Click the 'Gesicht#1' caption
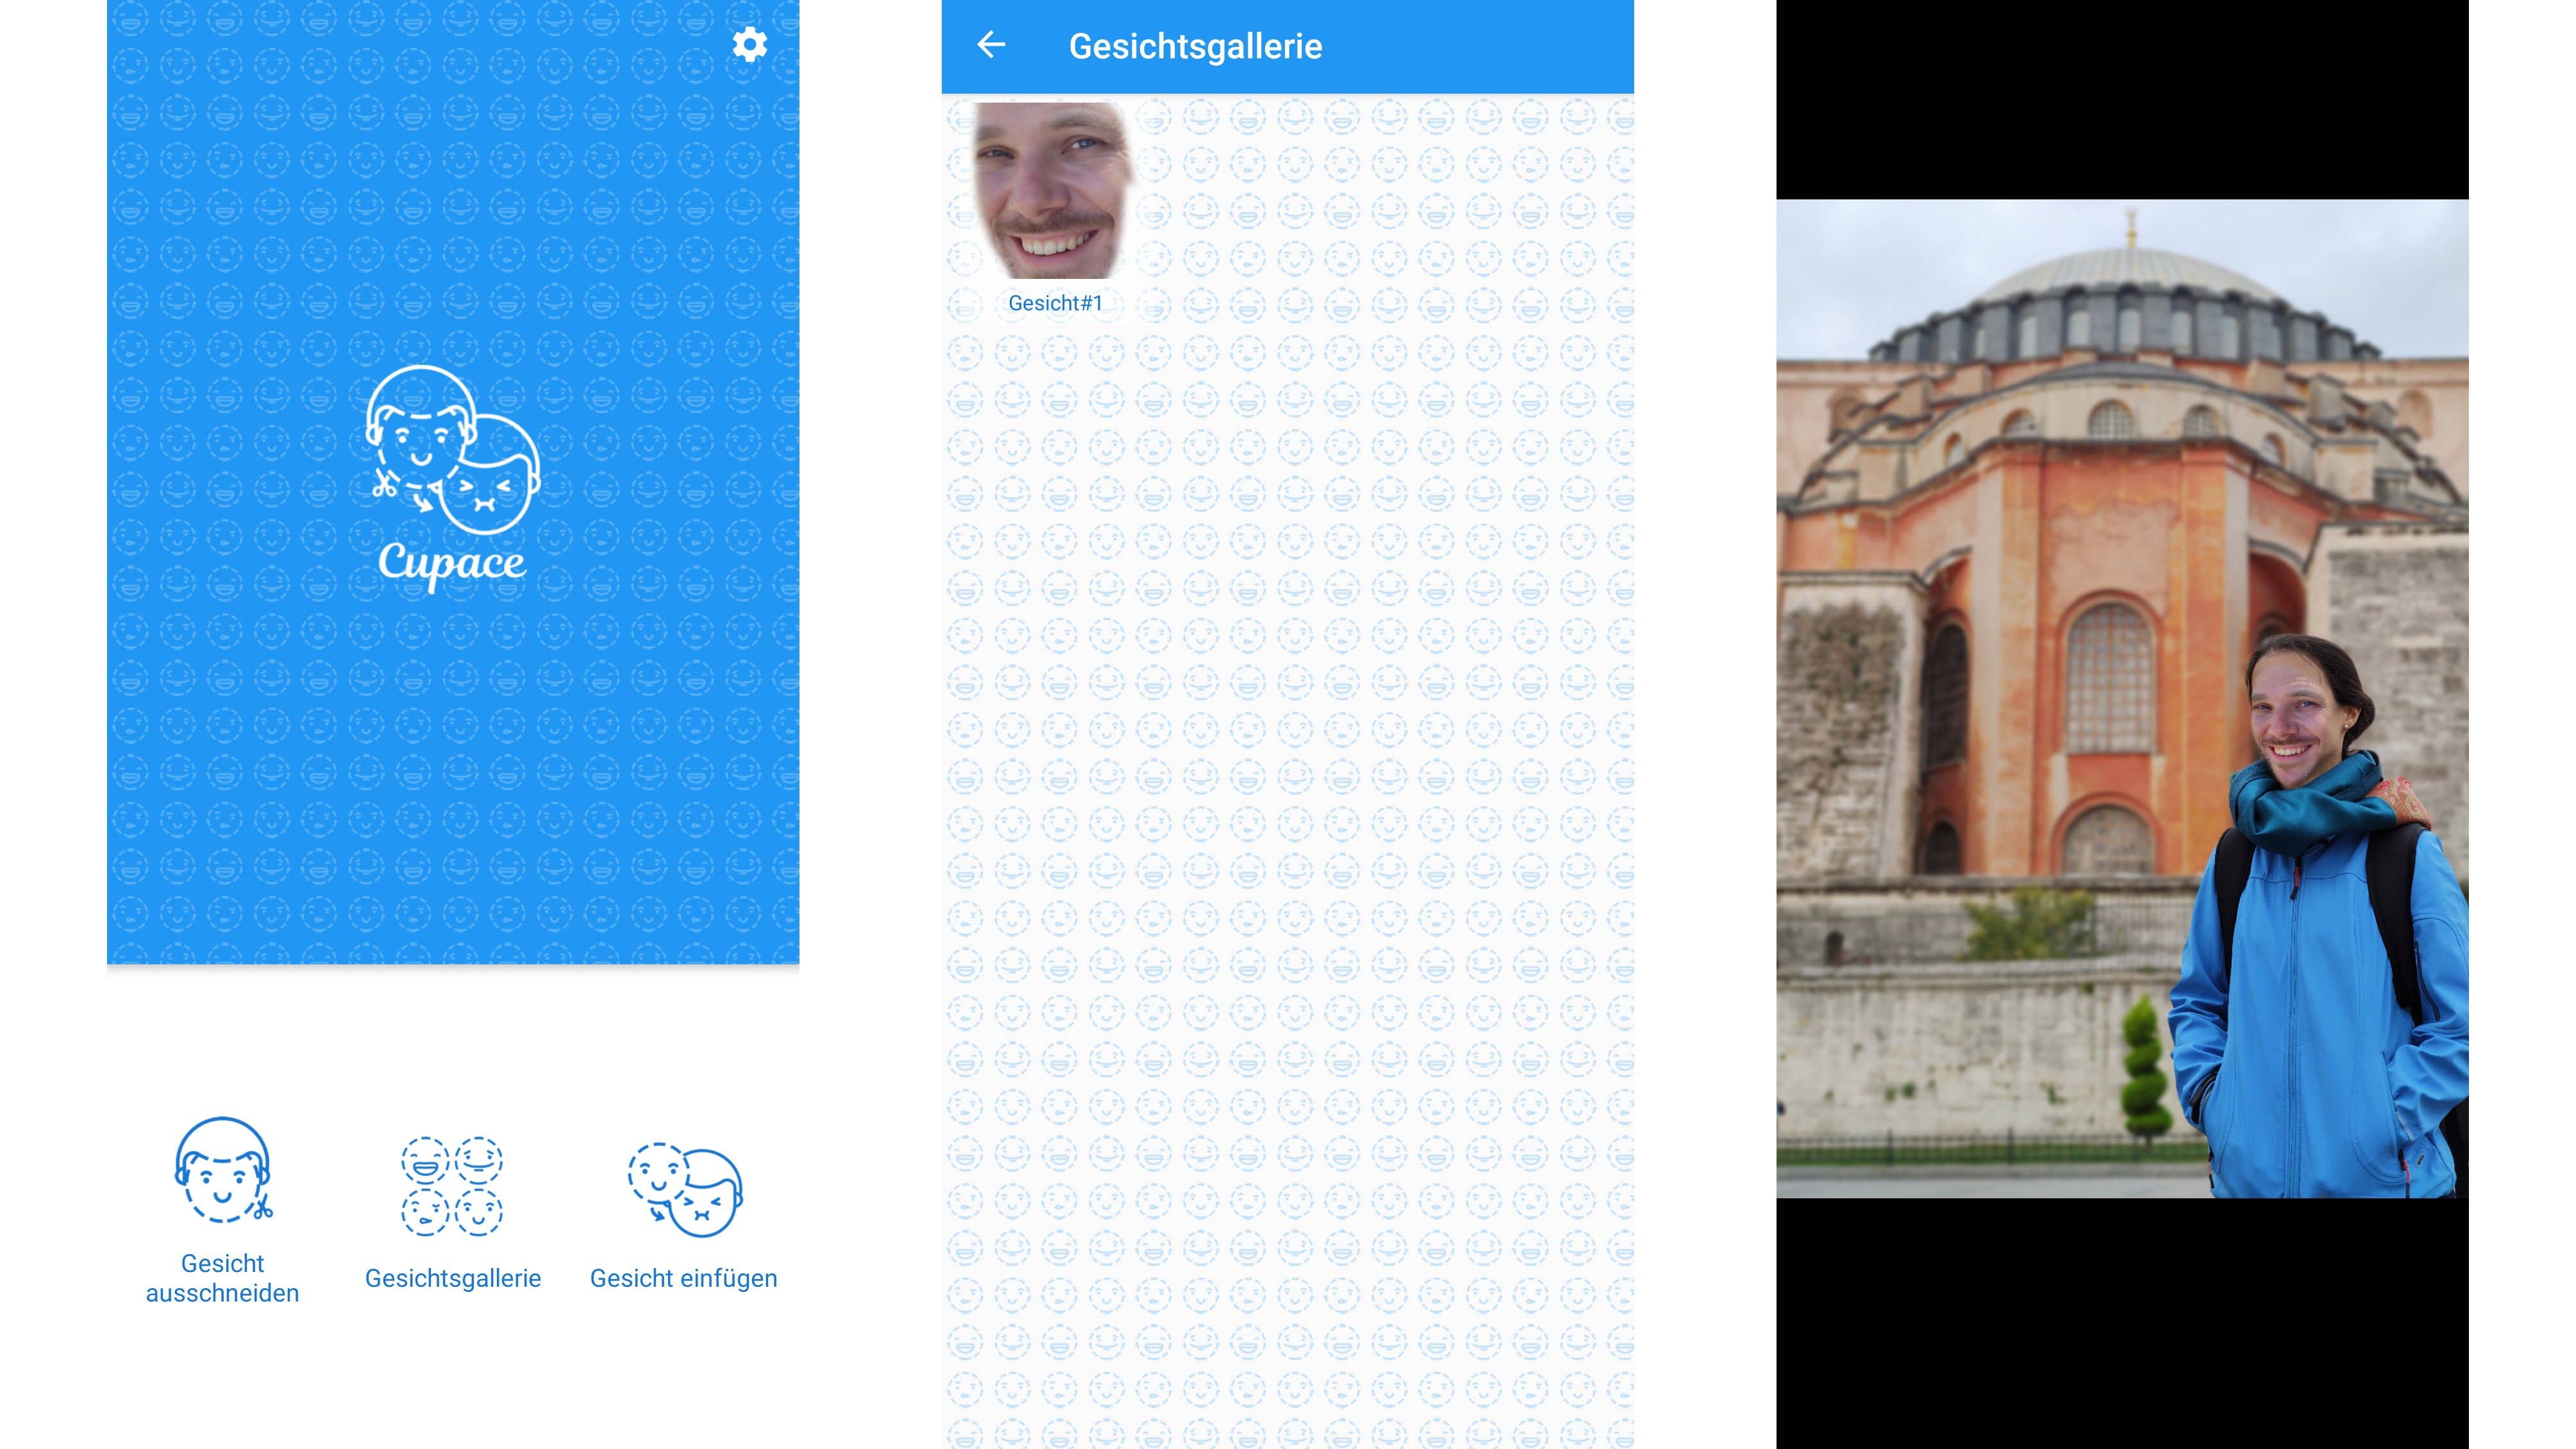The height and width of the screenshot is (1449, 2576). [1054, 303]
